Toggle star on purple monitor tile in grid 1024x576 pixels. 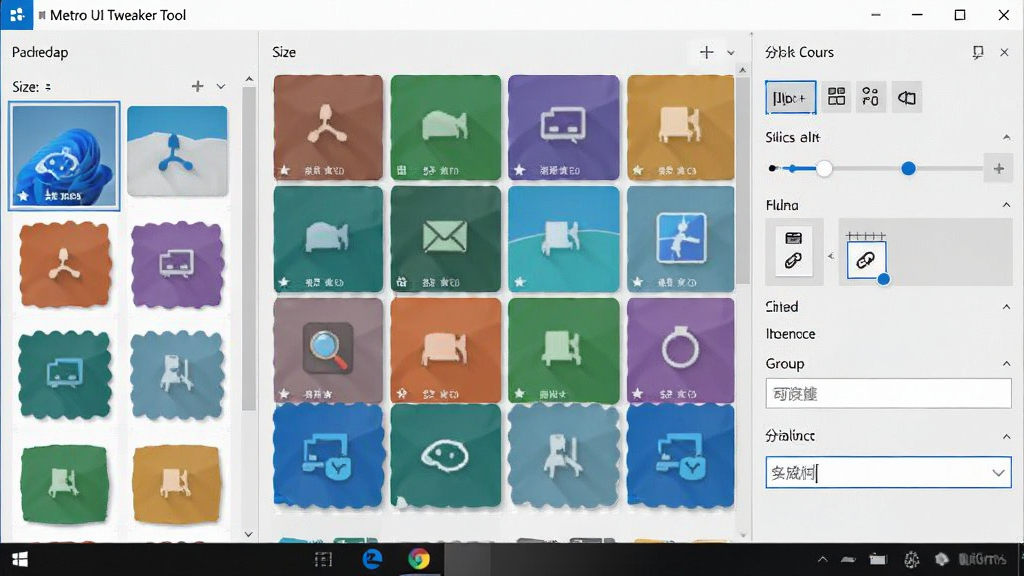(519, 170)
